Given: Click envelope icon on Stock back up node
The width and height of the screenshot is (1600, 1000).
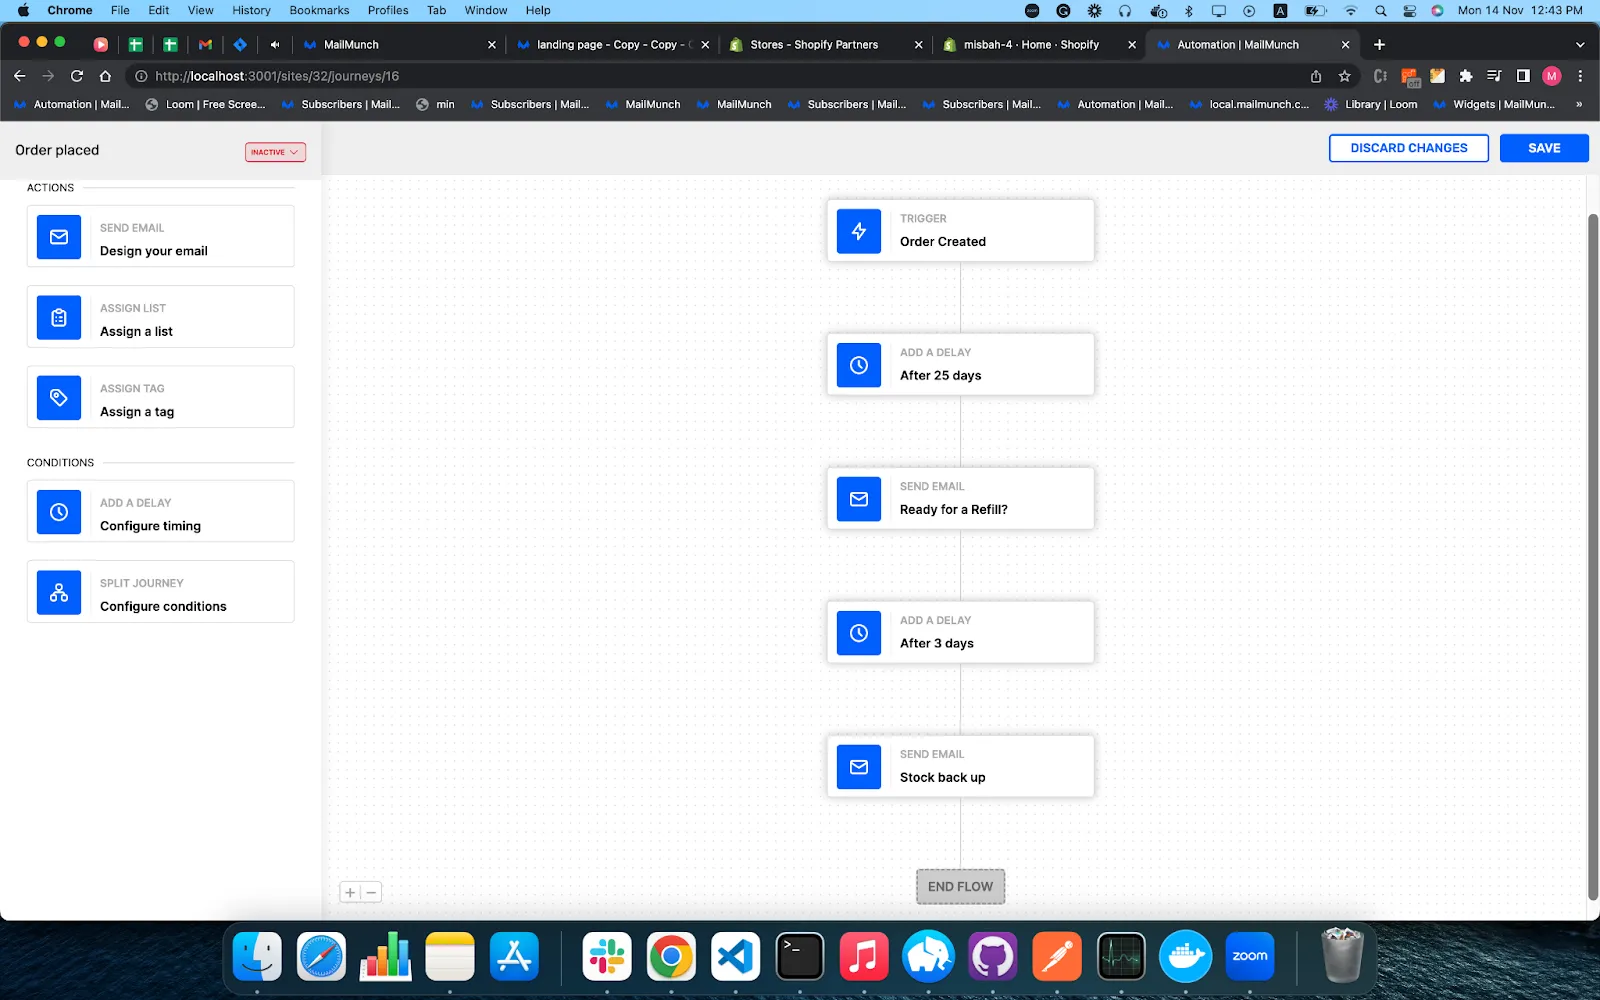Looking at the screenshot, I should 859,767.
